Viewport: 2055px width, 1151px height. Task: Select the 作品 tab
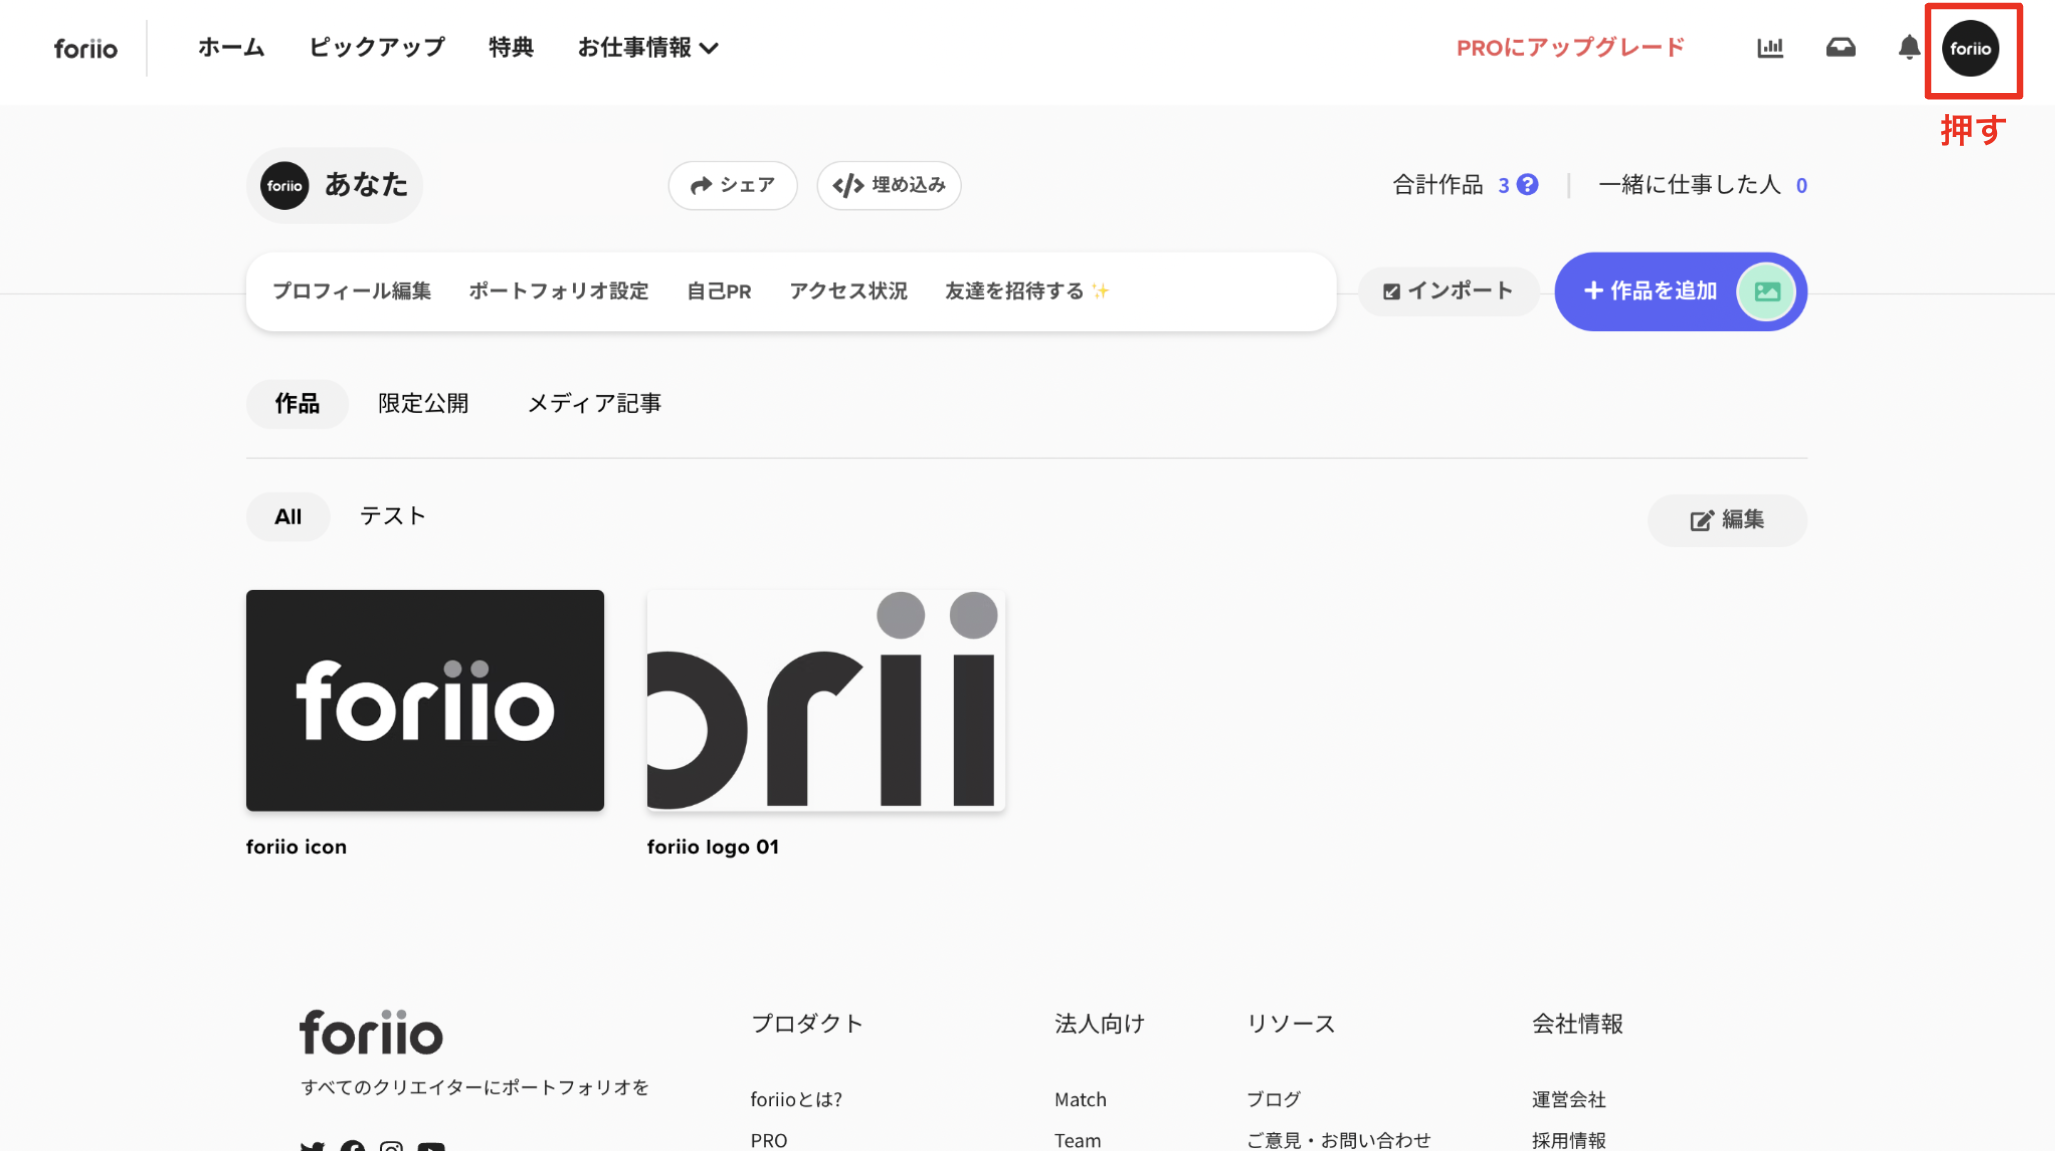click(x=297, y=403)
